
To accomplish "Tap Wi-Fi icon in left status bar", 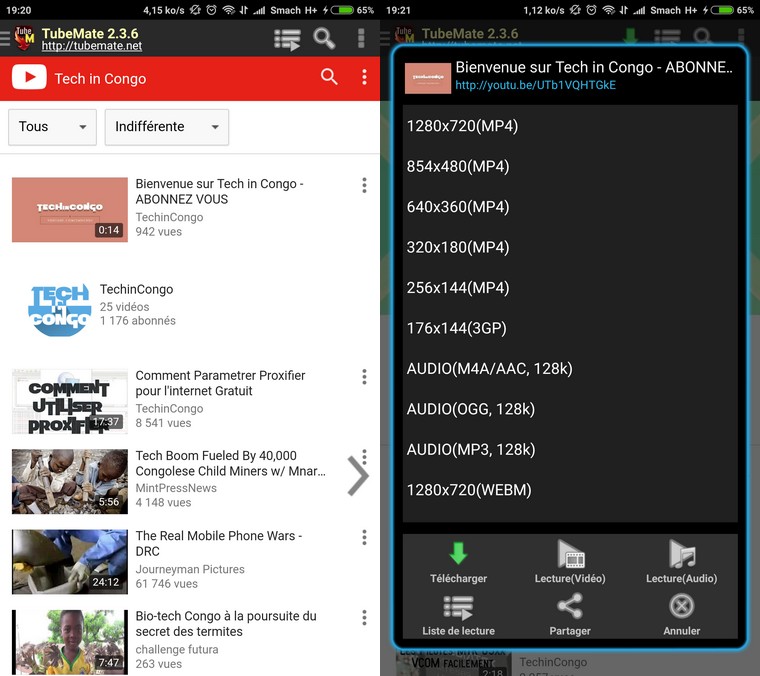I will click(x=228, y=10).
